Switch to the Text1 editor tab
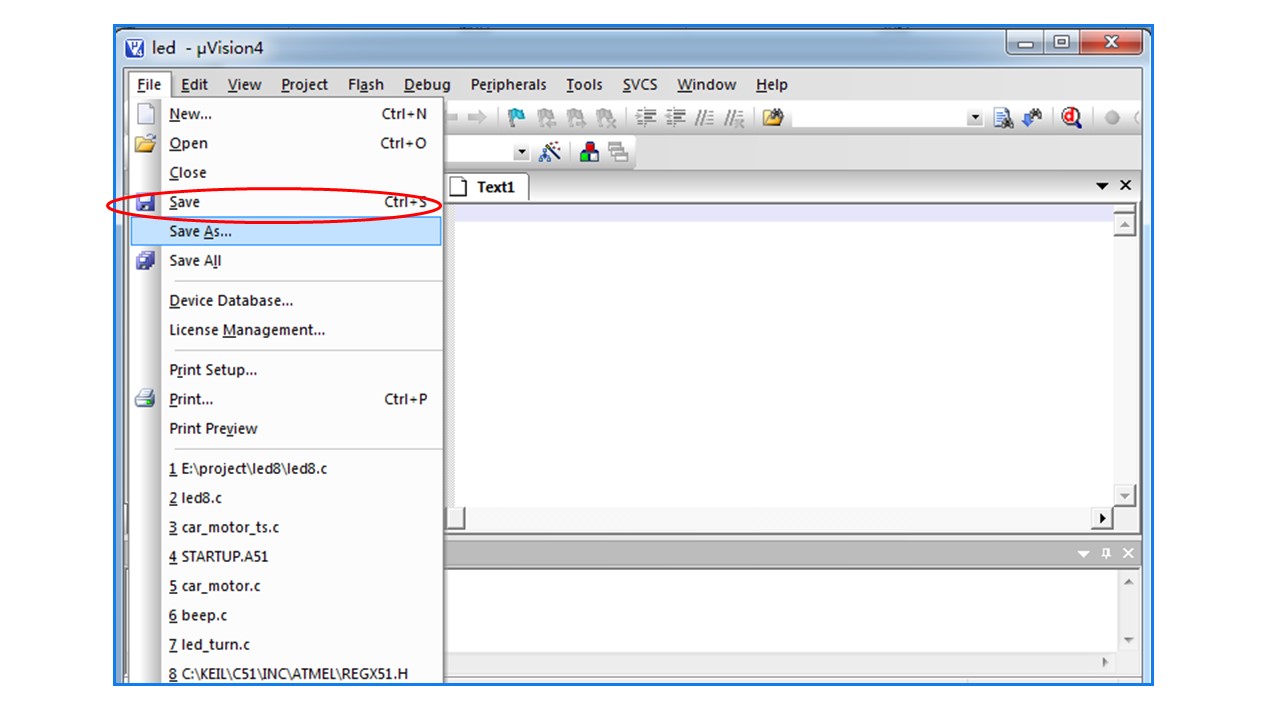 pyautogui.click(x=486, y=187)
